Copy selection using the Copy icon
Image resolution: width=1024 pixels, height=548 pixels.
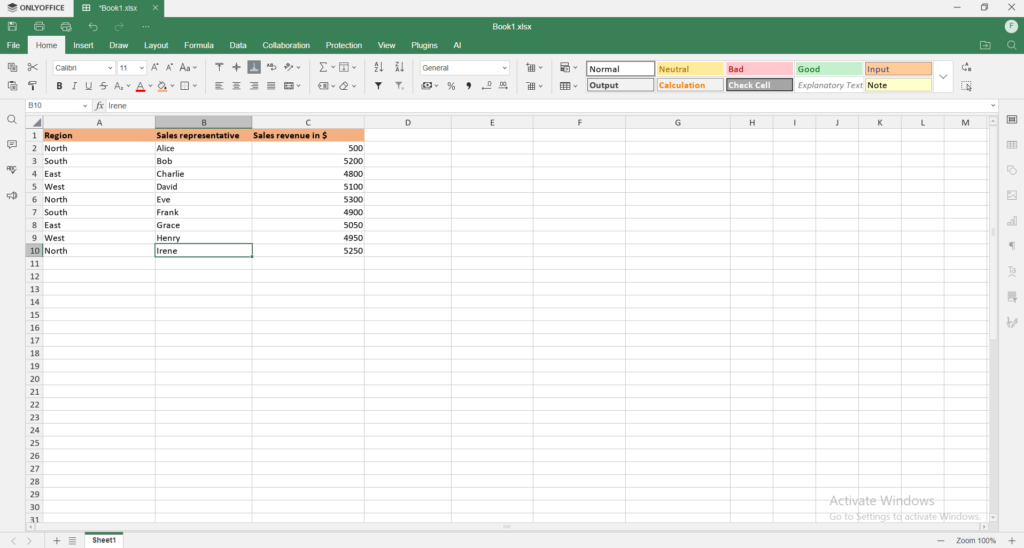coord(12,67)
